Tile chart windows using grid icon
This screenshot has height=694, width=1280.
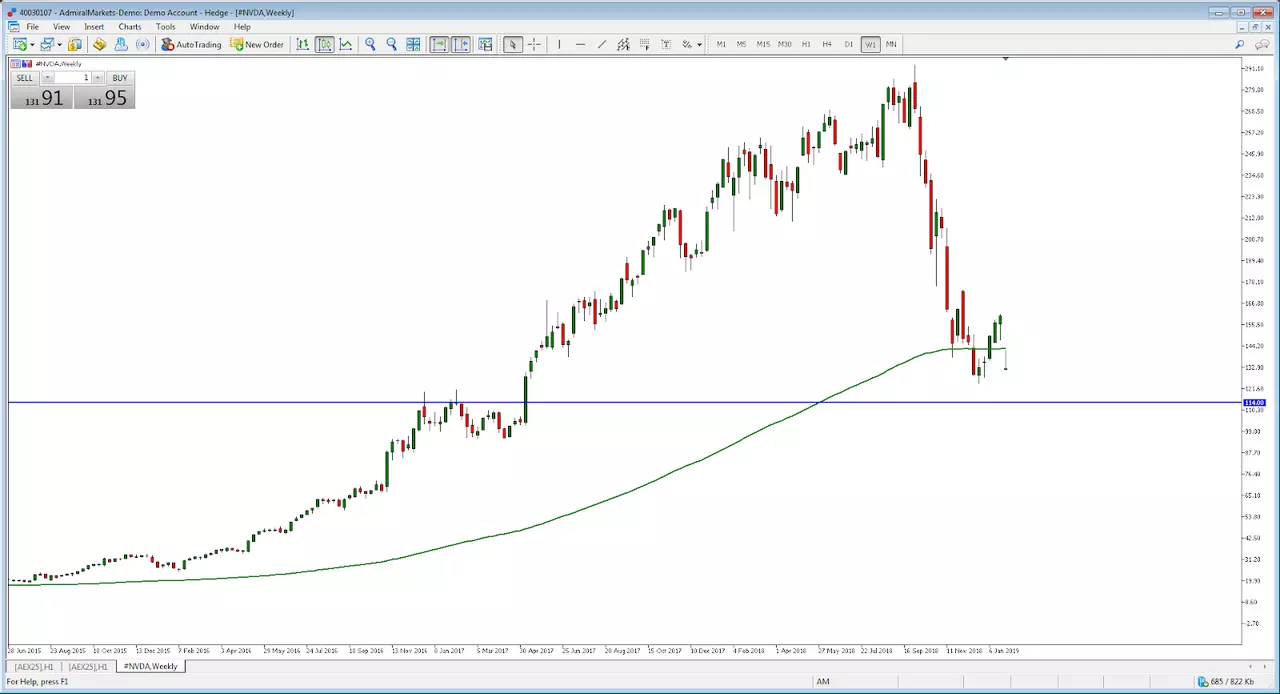(413, 44)
